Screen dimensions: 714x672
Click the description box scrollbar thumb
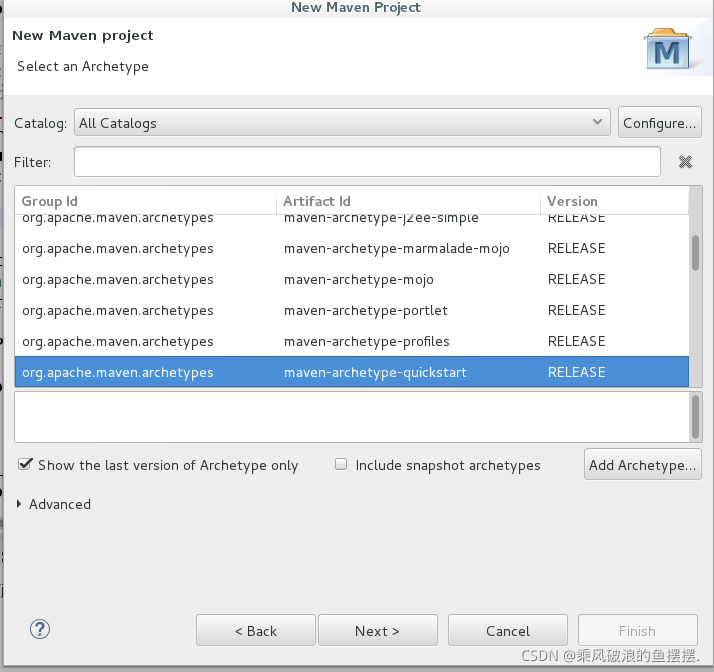point(695,417)
